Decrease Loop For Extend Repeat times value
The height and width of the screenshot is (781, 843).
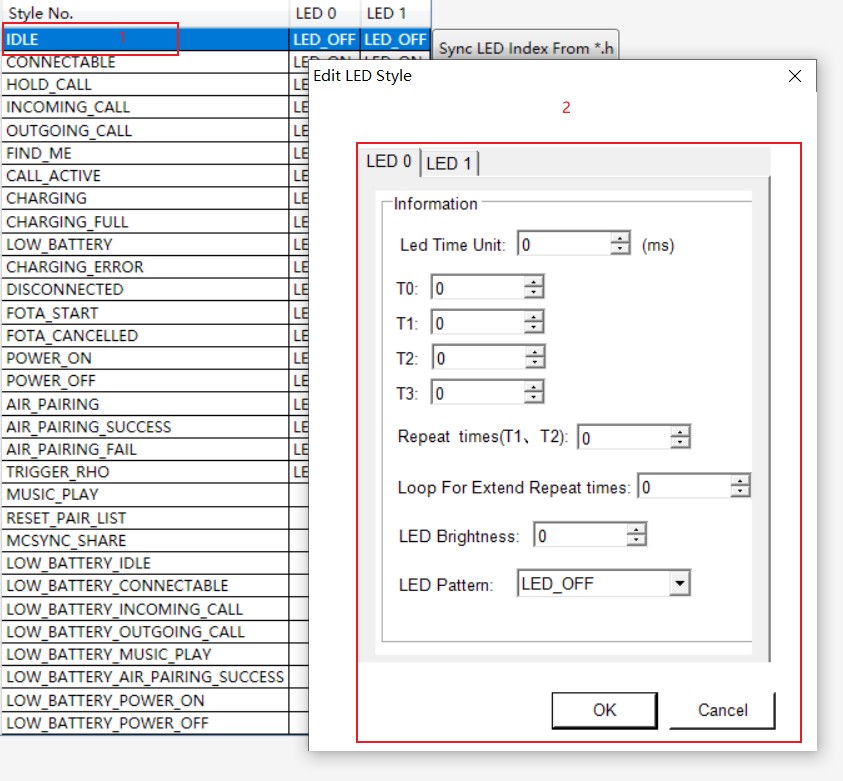click(x=740, y=492)
